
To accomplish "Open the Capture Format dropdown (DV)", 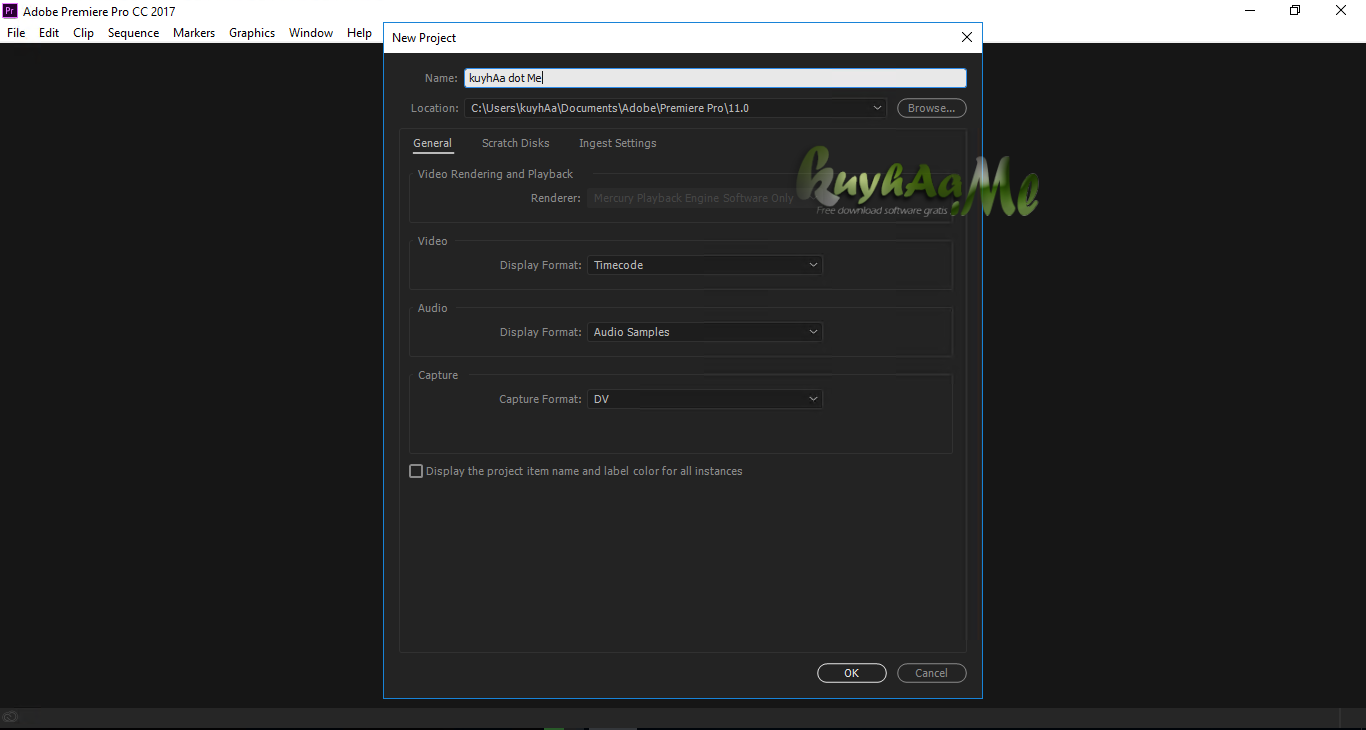I will 705,399.
